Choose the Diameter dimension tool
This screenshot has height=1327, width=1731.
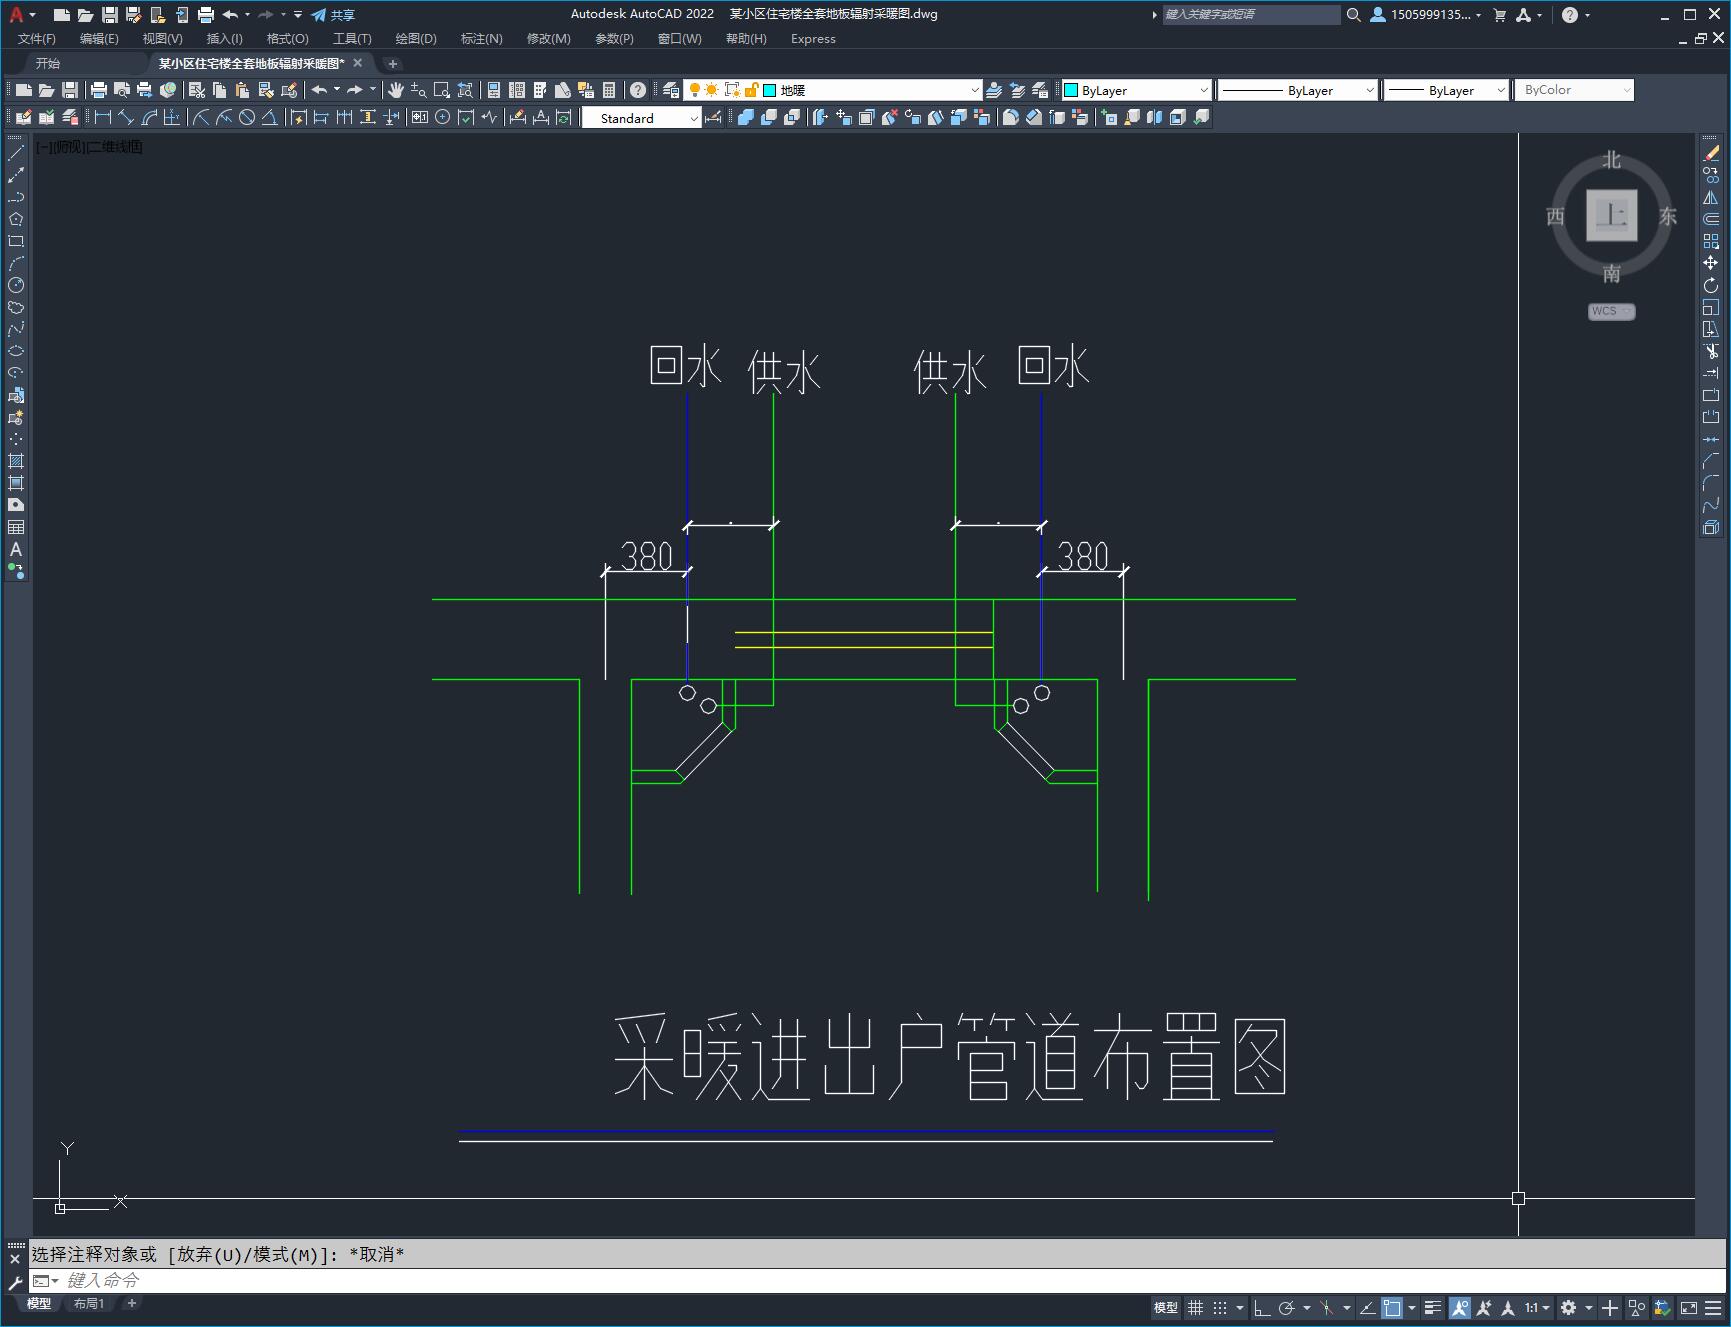(247, 117)
